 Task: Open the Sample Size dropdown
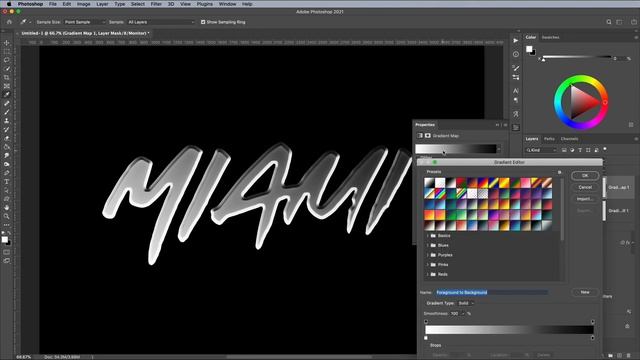tap(84, 22)
